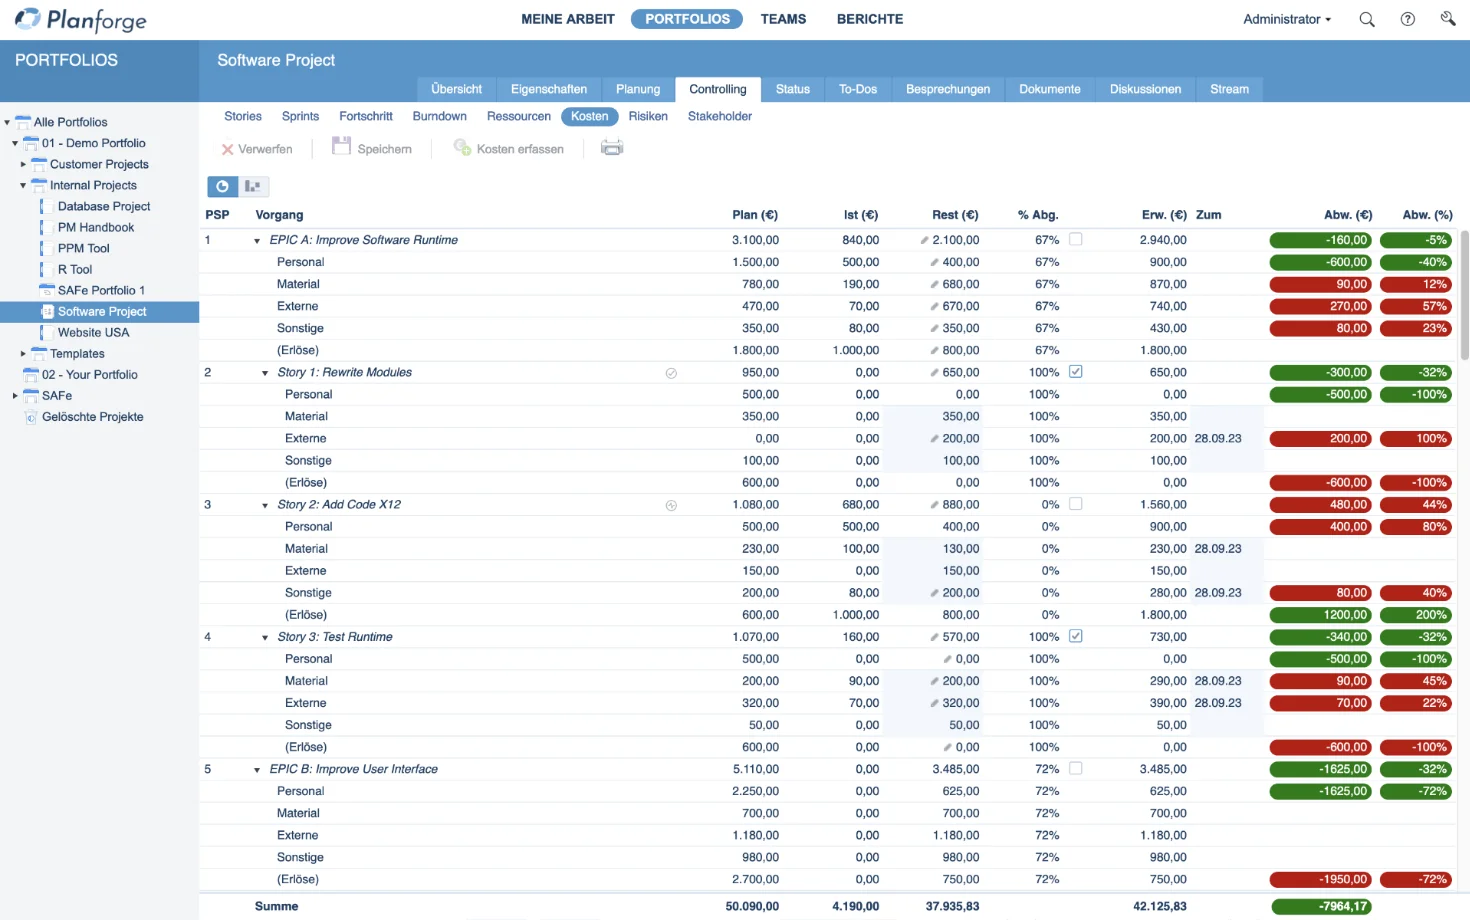Open the search magnifier icon

1366,19
